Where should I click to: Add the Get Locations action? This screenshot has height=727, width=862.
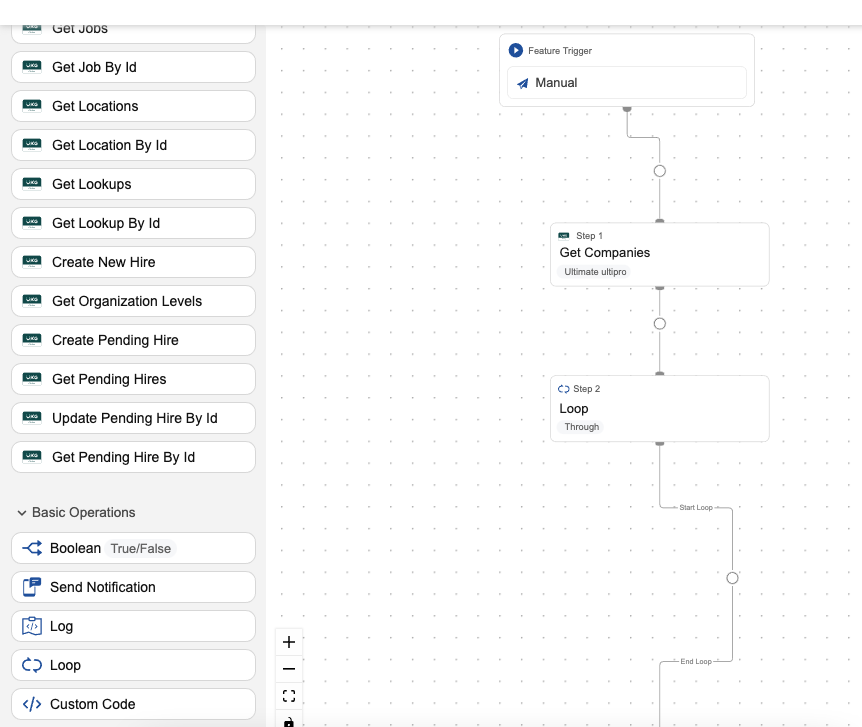click(134, 106)
